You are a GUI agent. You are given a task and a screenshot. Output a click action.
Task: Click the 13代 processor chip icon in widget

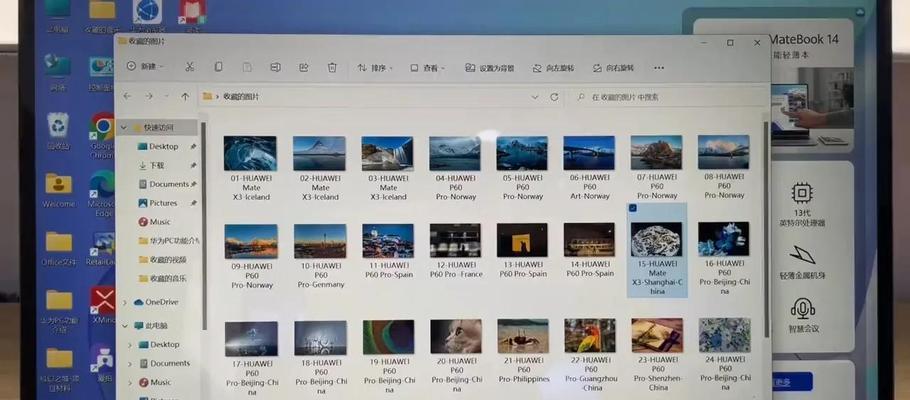click(802, 193)
